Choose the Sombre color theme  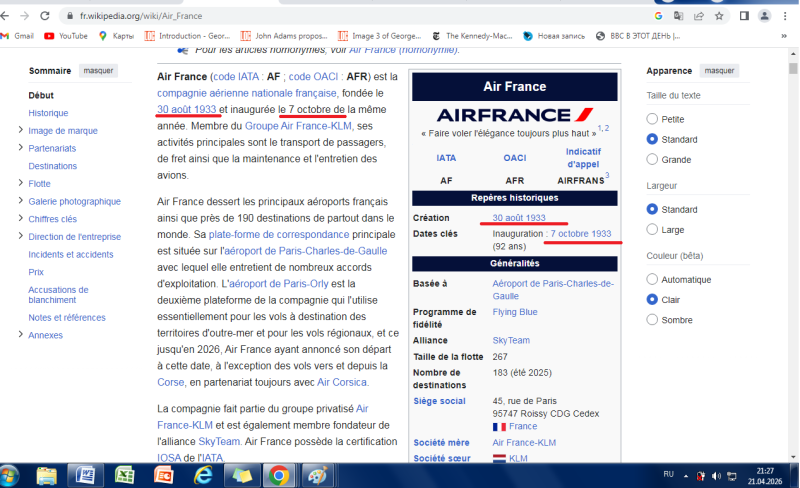coord(653,319)
